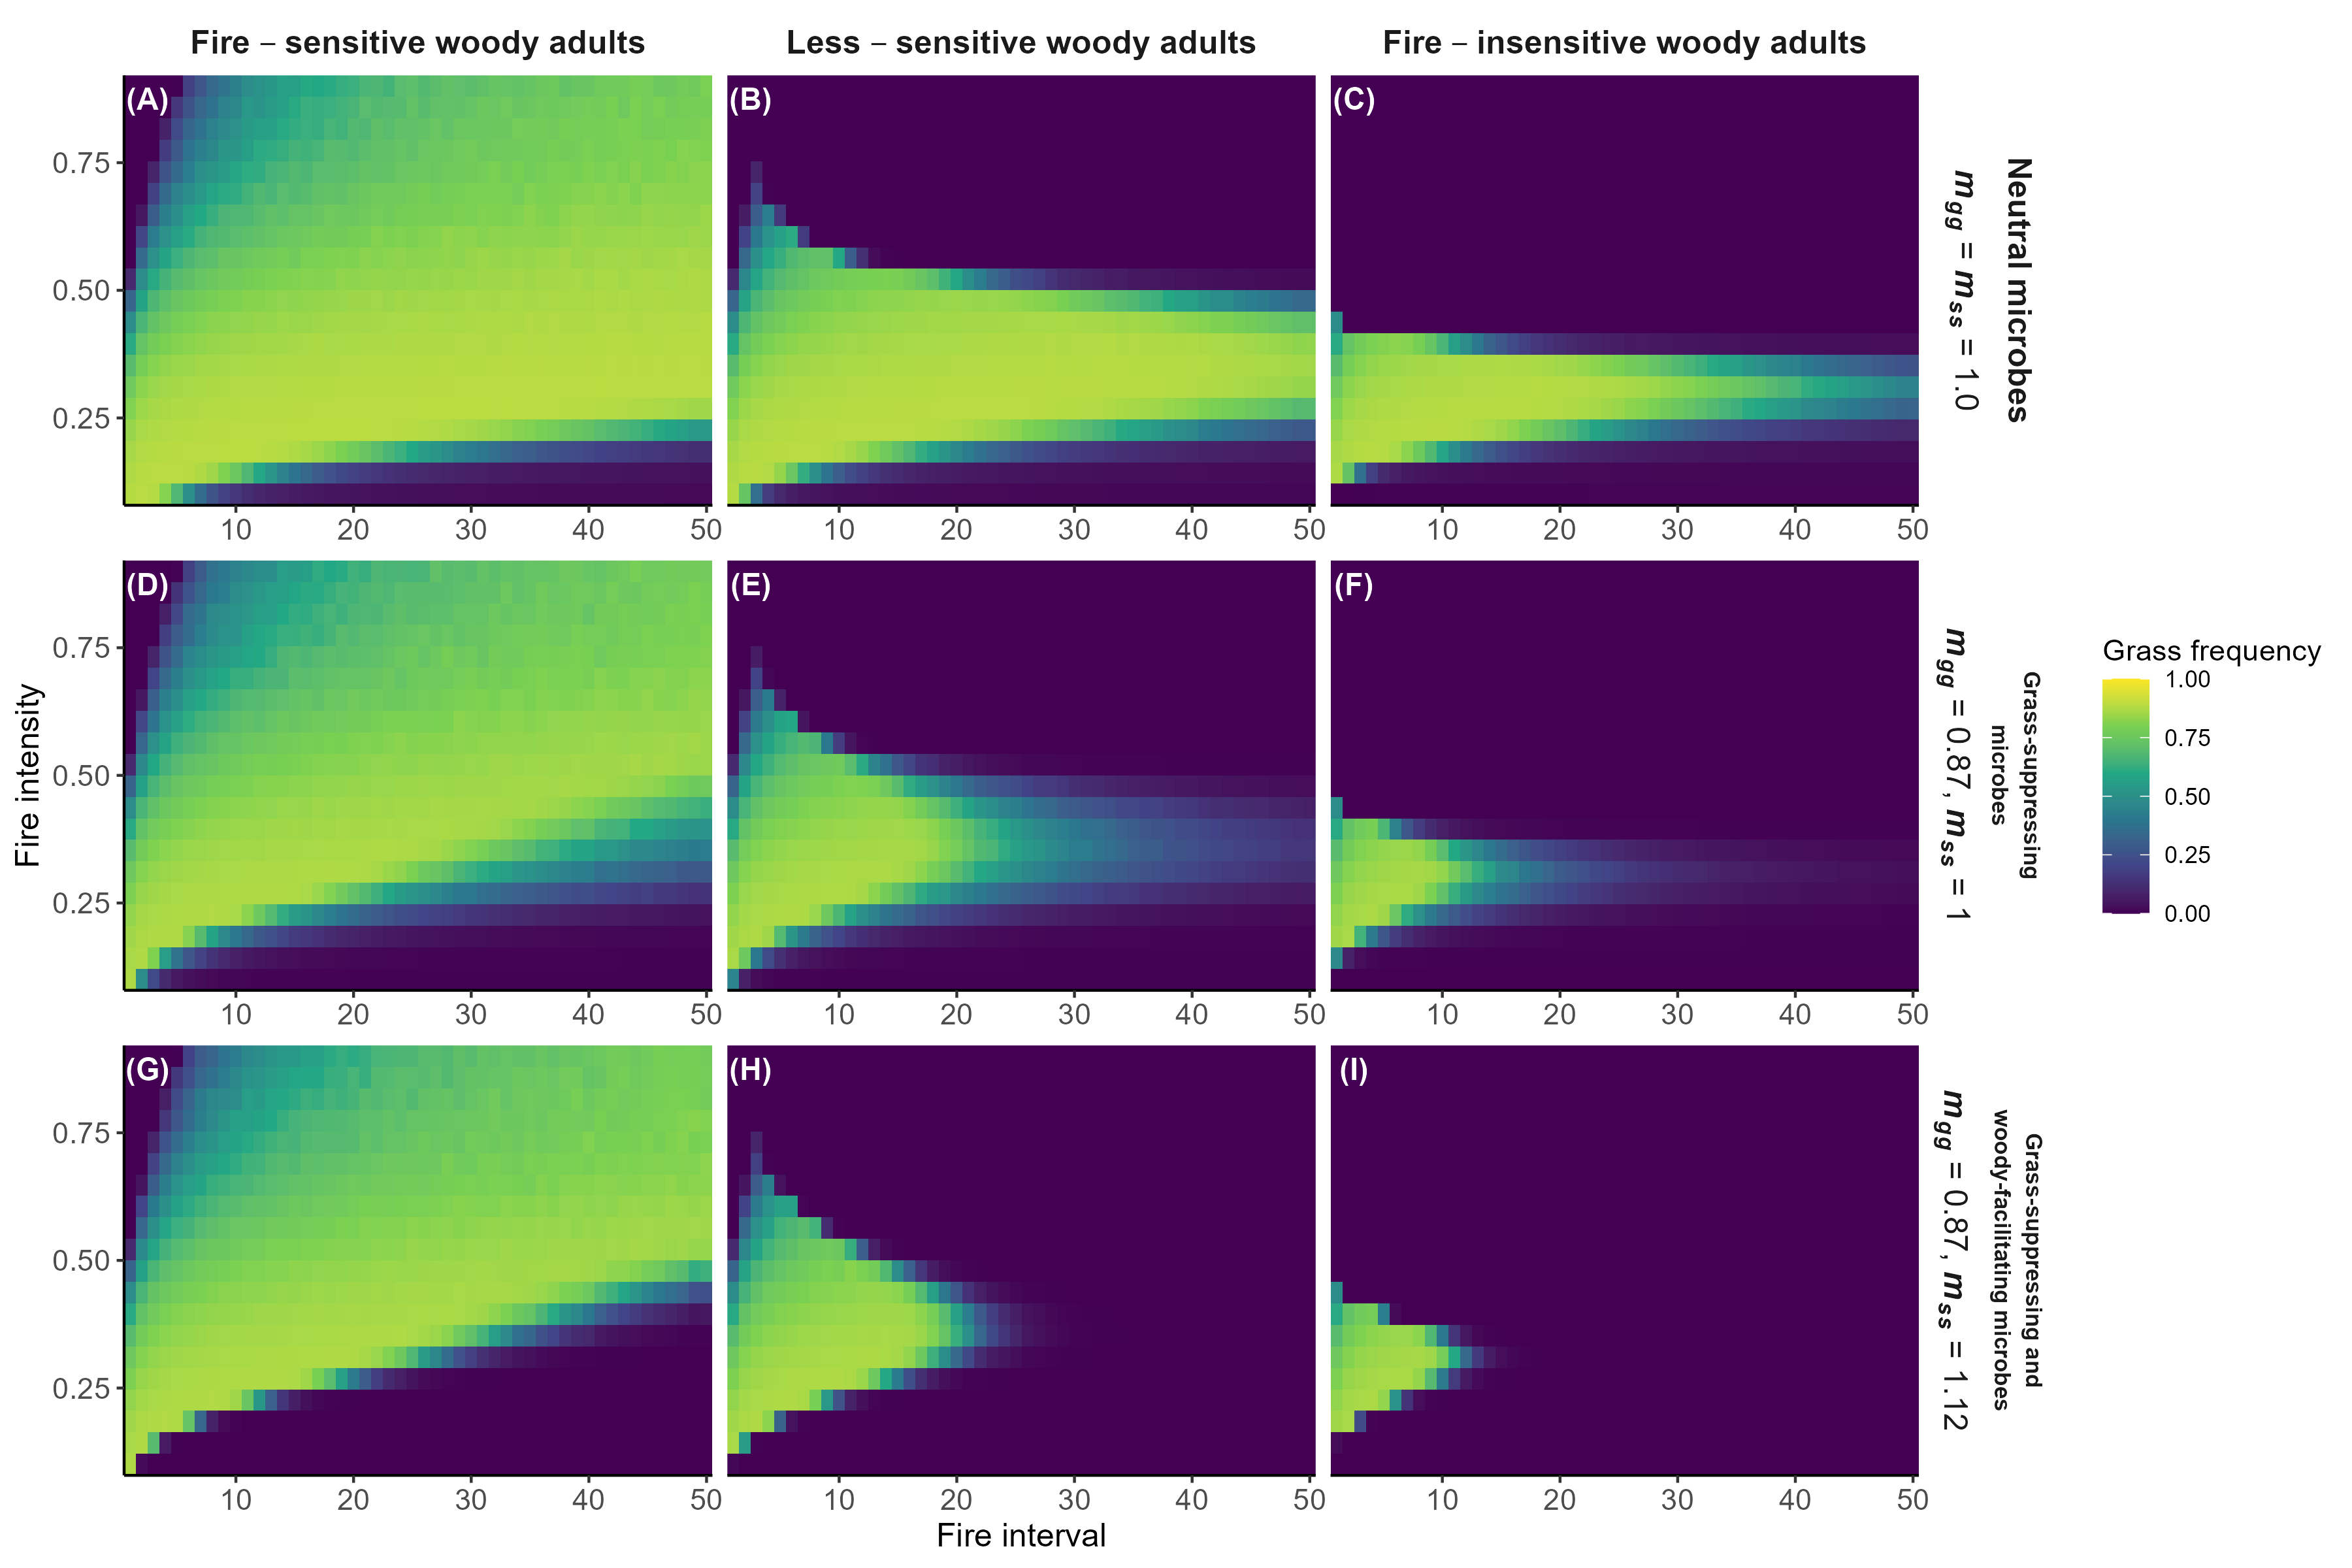The width and height of the screenshot is (2352, 1568).
Task: Click the (A) panel label
Action: click(x=148, y=100)
